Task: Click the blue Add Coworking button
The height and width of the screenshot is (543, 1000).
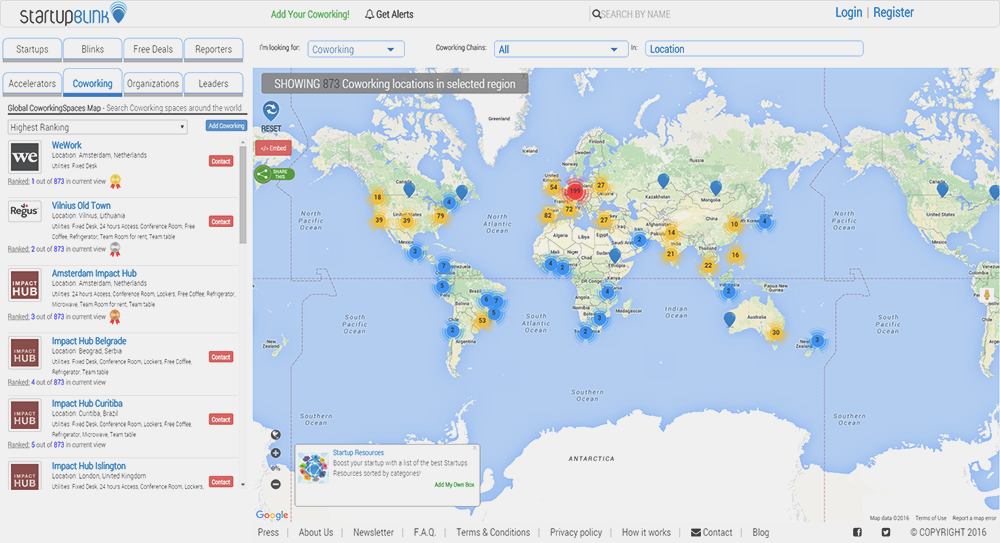Action: coord(226,126)
